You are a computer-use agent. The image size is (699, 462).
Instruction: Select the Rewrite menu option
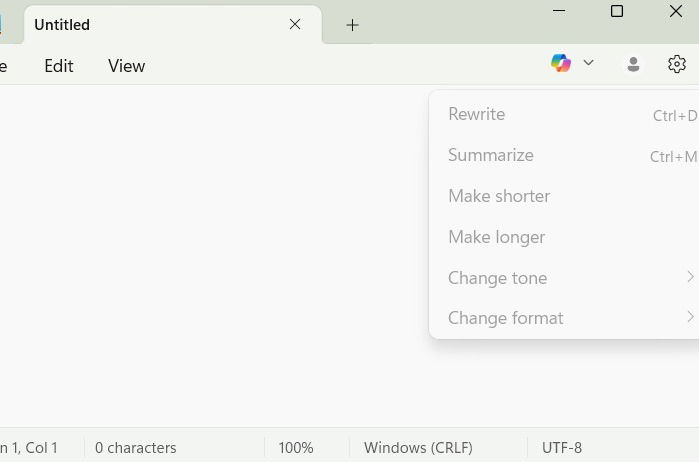477,114
